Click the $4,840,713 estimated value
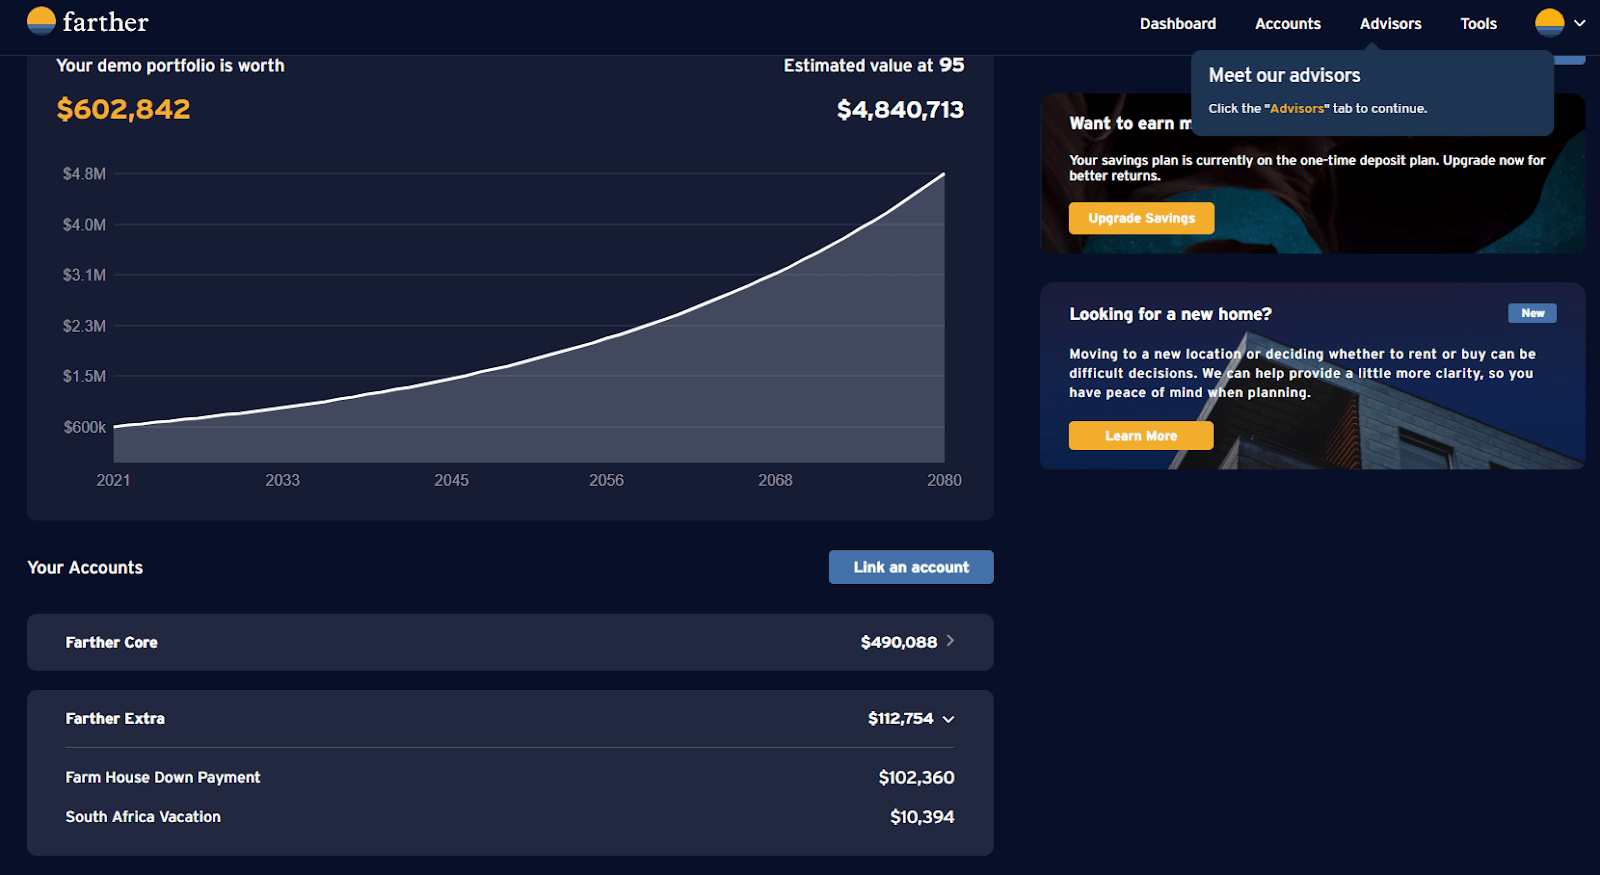Screen dimensions: 1600x875 [900, 109]
